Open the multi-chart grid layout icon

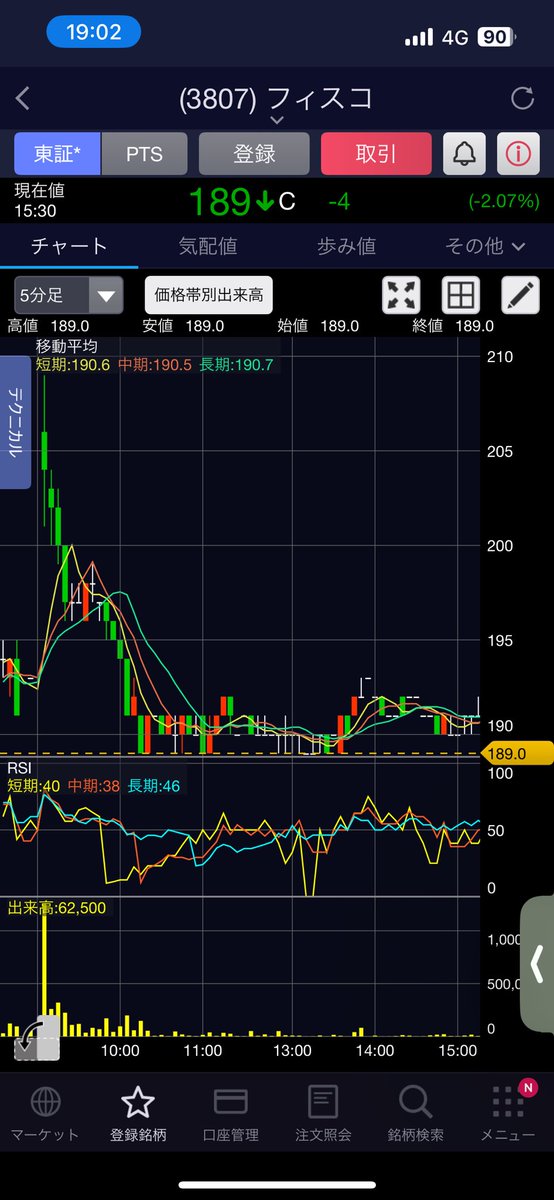point(460,295)
